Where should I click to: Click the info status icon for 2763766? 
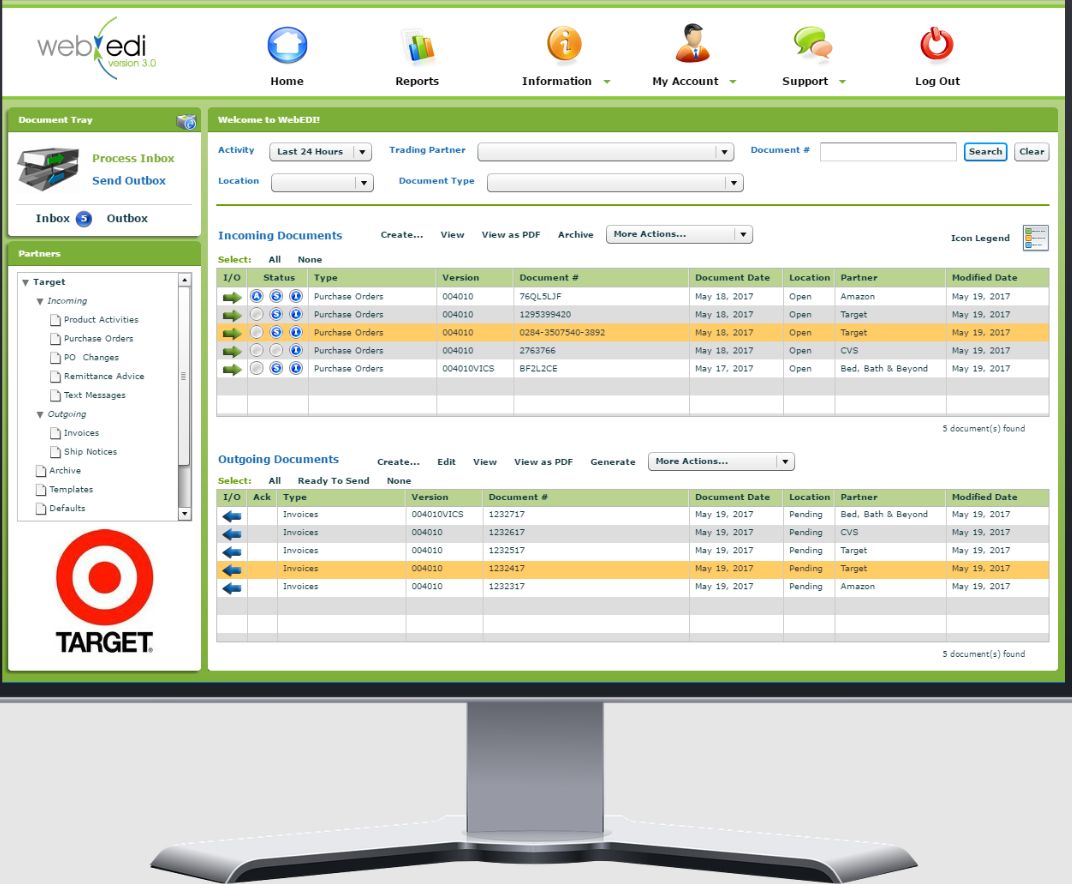(296, 350)
